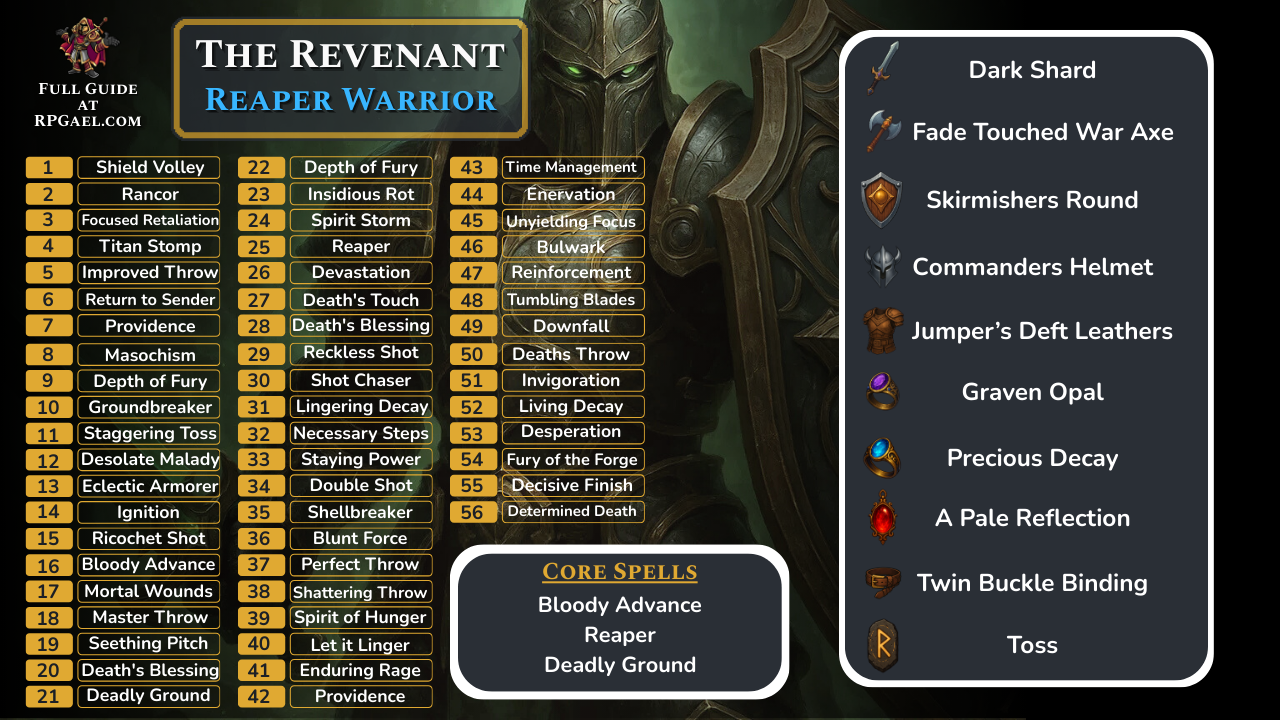The width and height of the screenshot is (1280, 720).
Task: Click the Determined Death skill label
Action: [572, 511]
